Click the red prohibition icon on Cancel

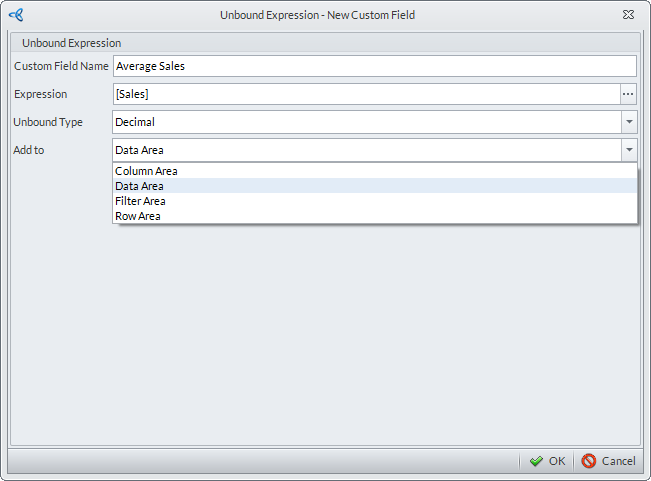point(589,461)
